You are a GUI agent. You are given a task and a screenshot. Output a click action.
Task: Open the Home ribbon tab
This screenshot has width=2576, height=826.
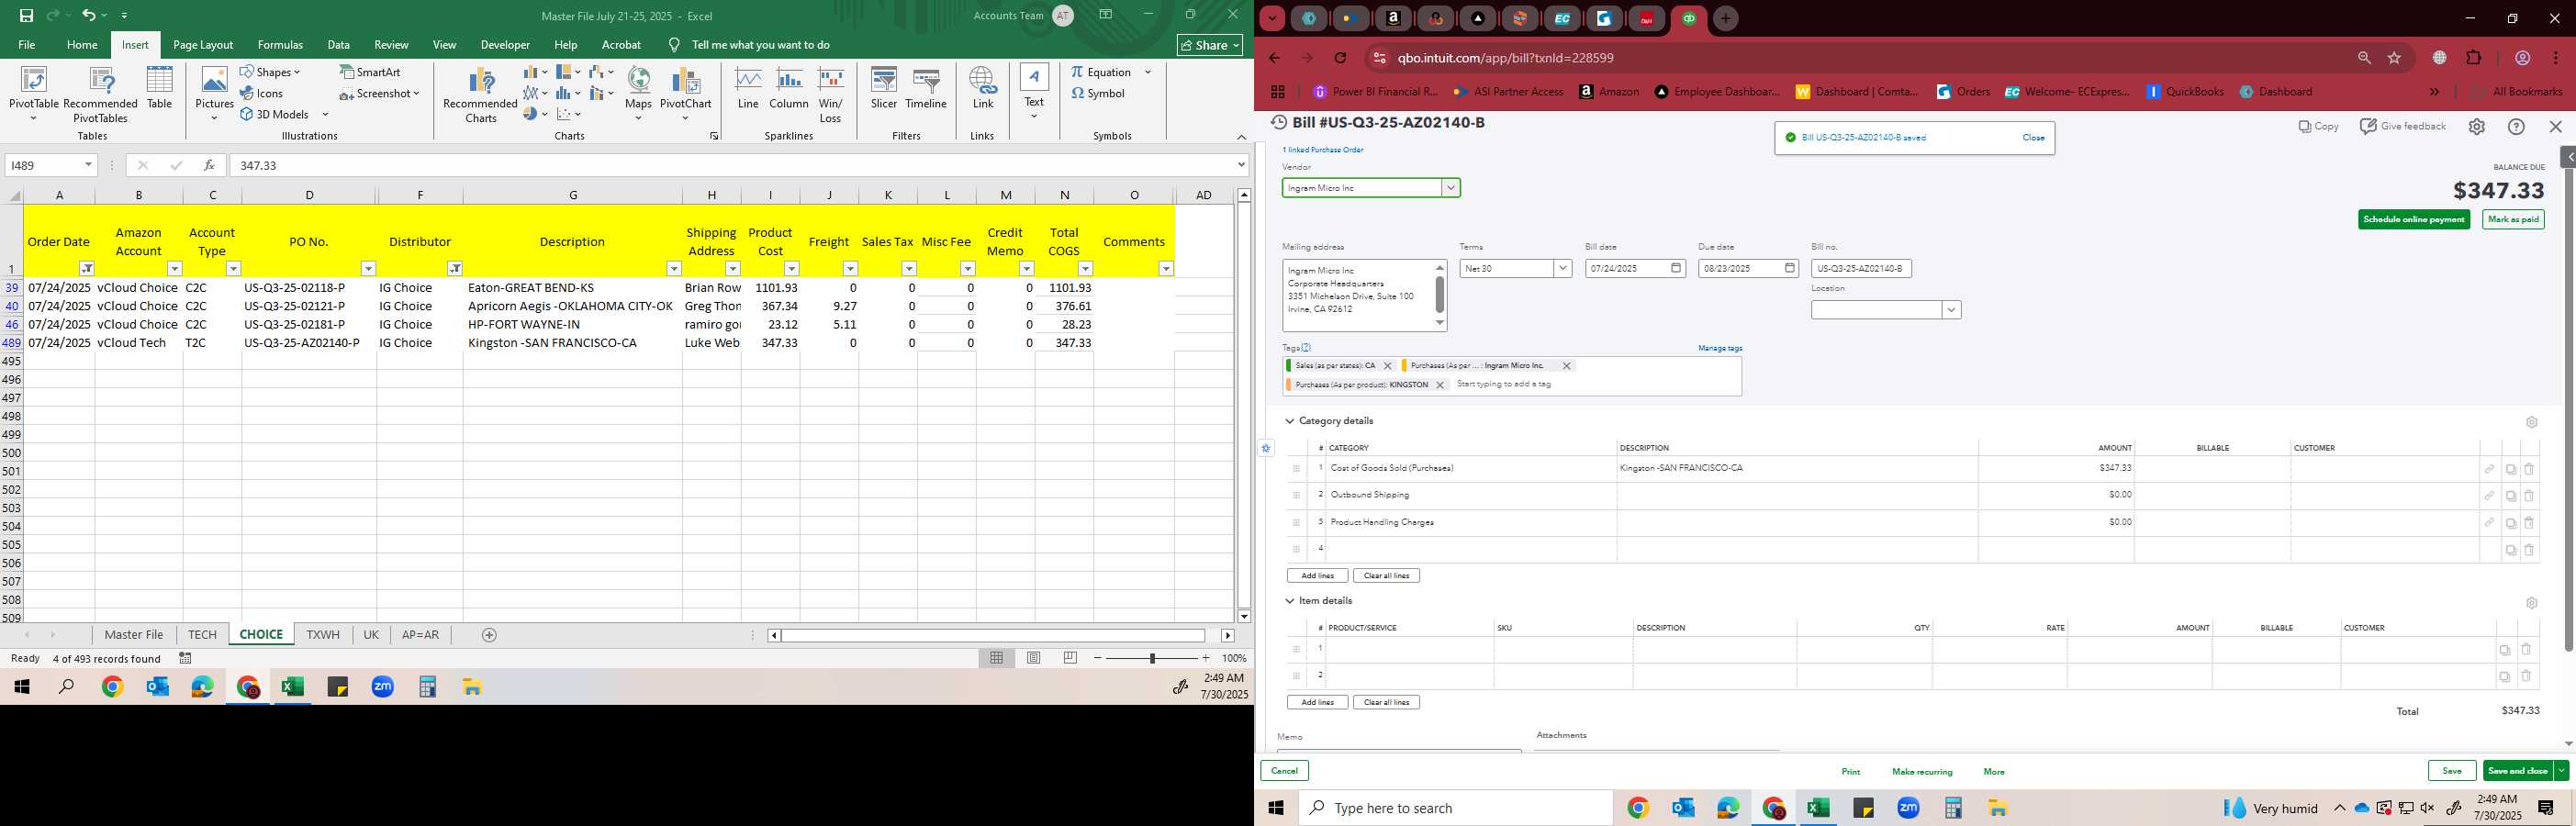pos(82,44)
